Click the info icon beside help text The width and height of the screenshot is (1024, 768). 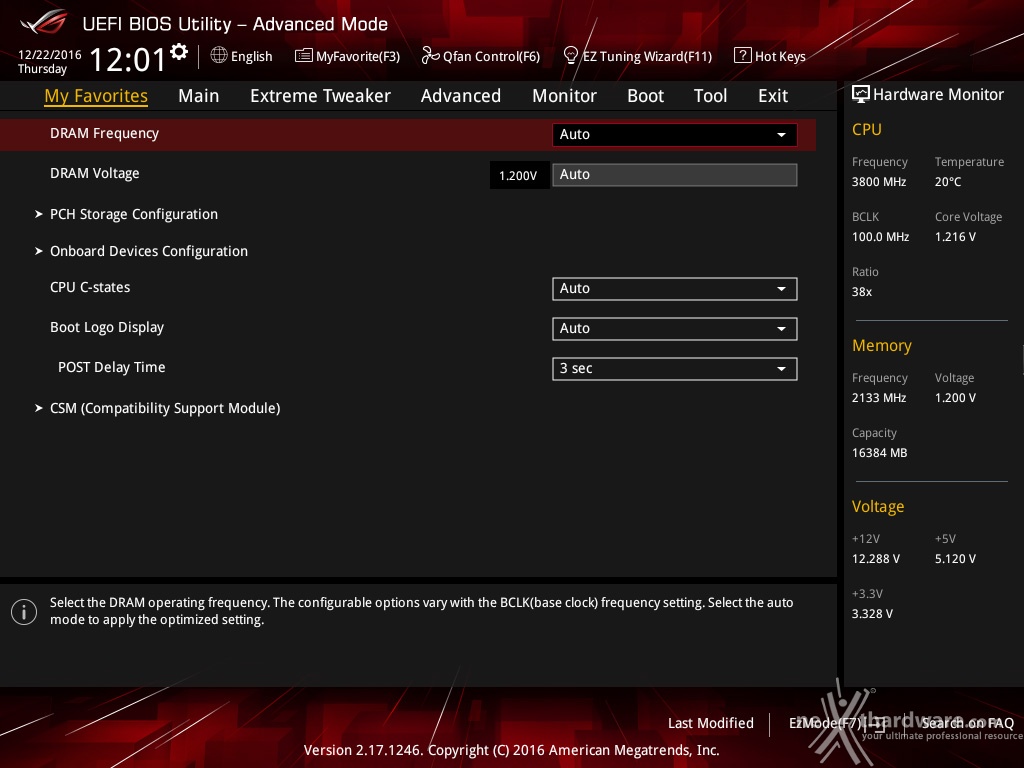[x=24, y=612]
